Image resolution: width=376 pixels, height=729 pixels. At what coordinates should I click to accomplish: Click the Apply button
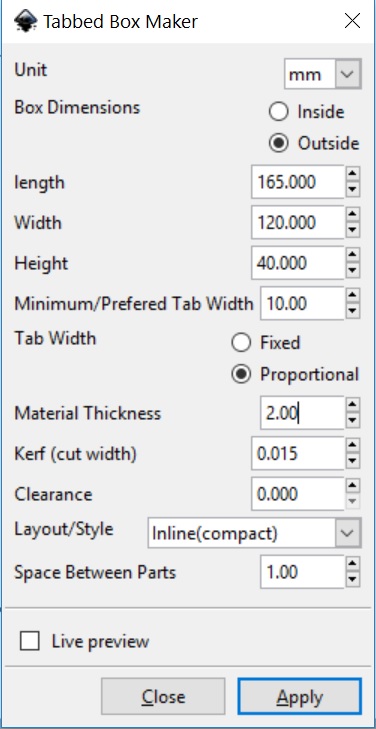tap(299, 696)
